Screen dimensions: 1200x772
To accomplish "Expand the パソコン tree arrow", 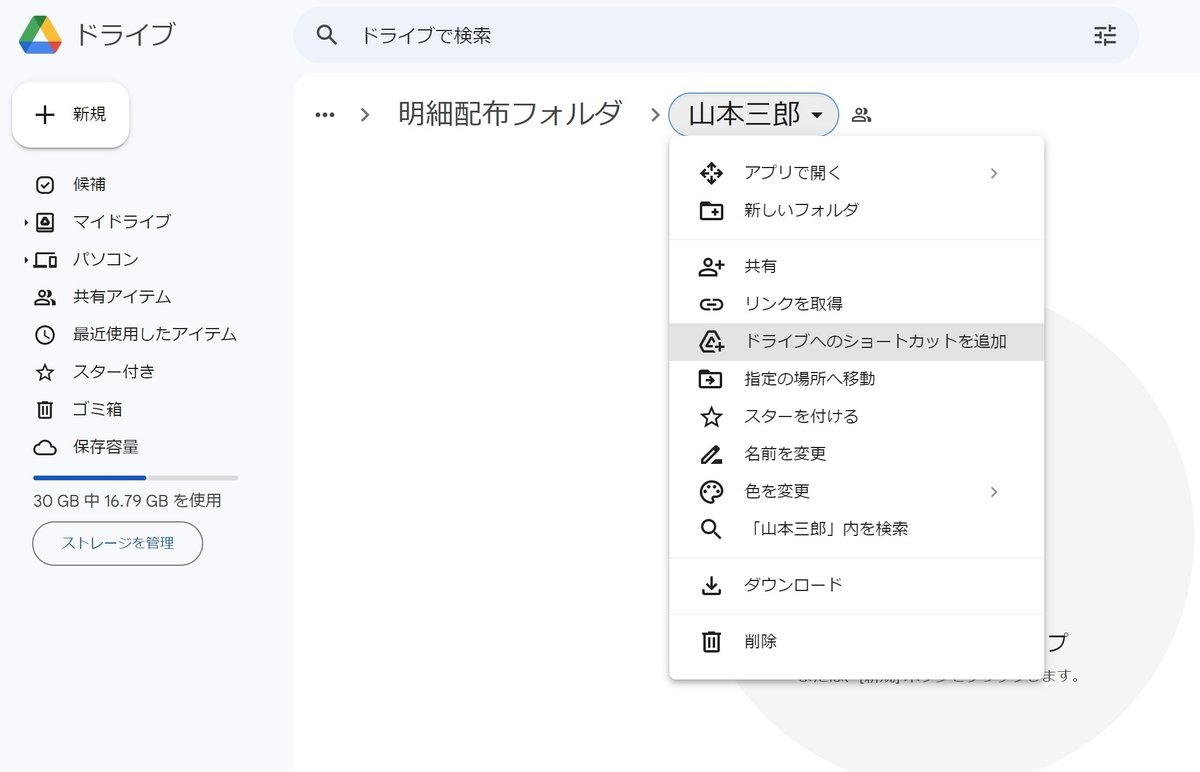I will click(26, 260).
